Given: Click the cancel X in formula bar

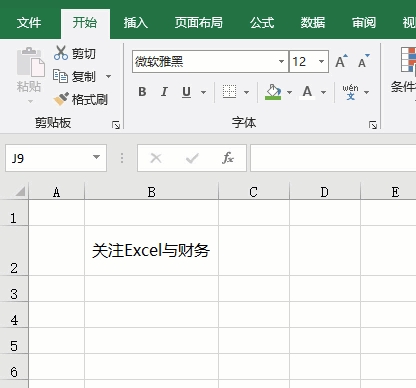Looking at the screenshot, I should (x=156, y=158).
